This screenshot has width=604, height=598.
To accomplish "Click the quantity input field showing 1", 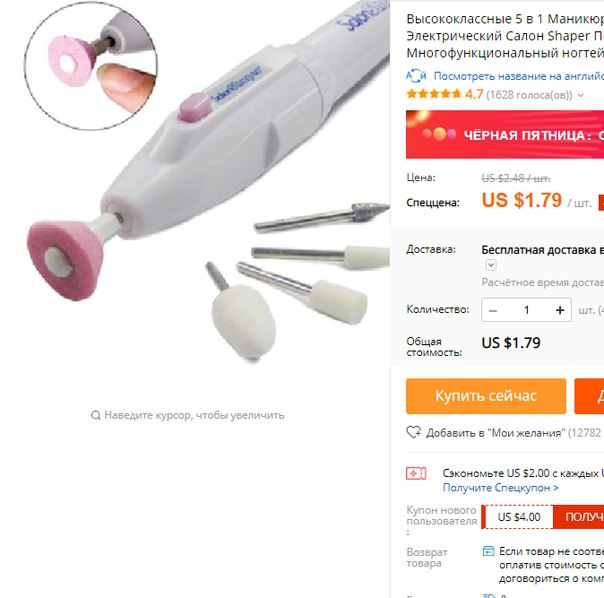I will [x=526, y=310].
